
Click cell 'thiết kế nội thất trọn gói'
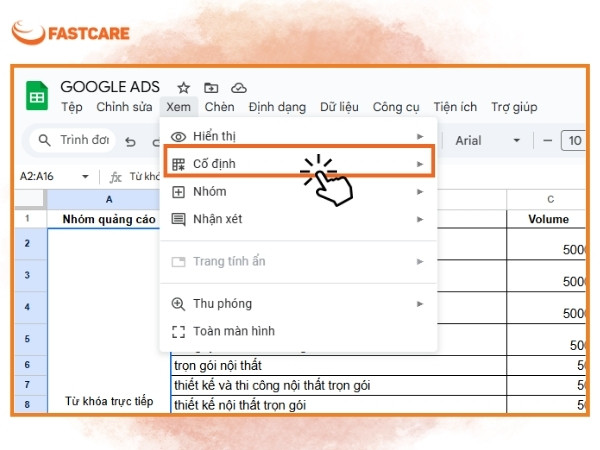[338, 405]
